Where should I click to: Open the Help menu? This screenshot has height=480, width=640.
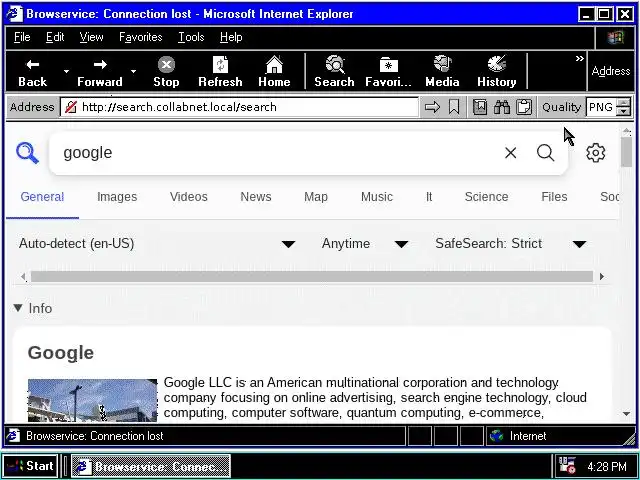coord(231,37)
